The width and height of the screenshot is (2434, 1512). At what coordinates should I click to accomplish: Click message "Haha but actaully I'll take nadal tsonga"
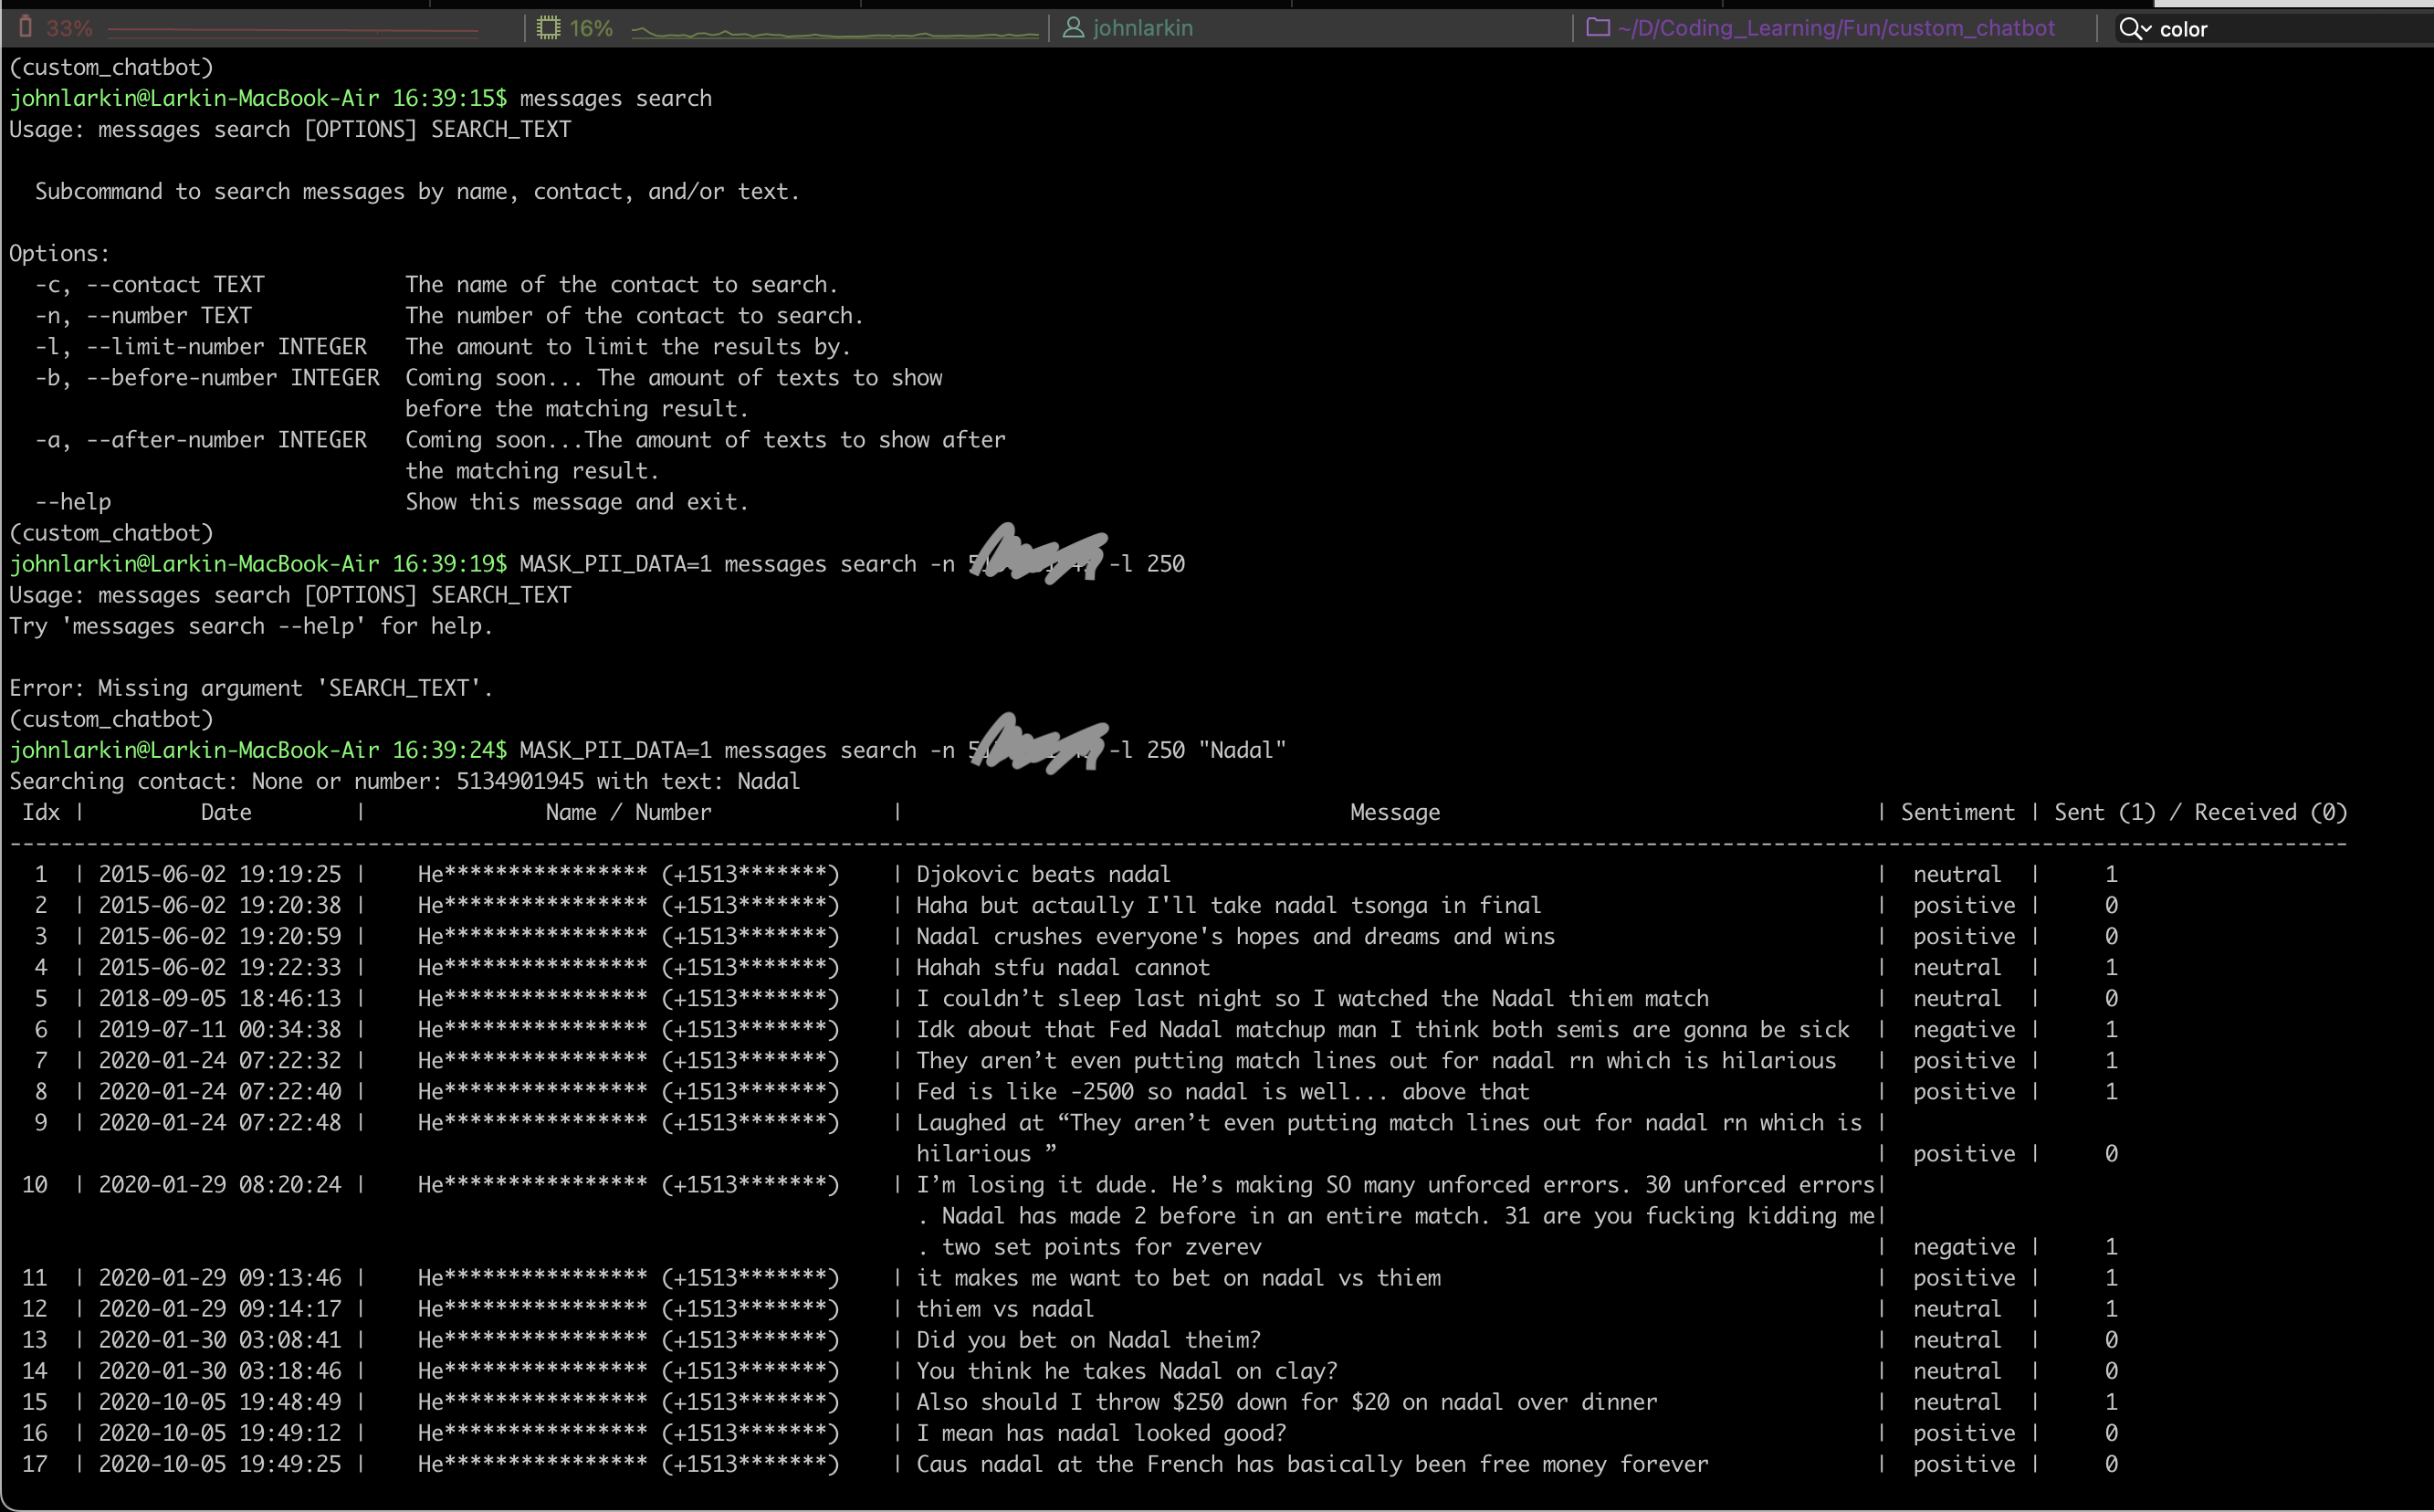[1229, 905]
